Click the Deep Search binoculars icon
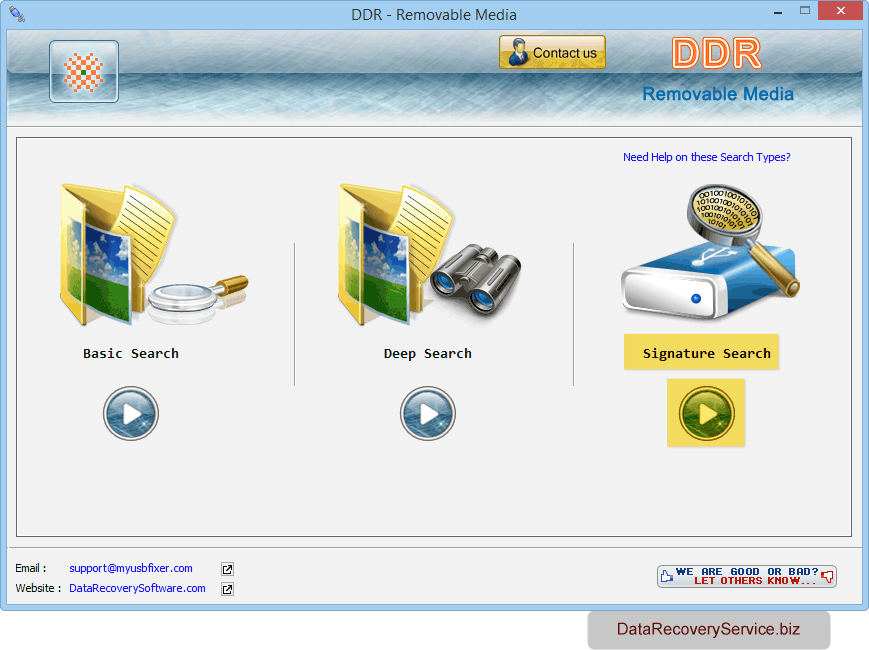Screen dimensions: 869x650 click(x=476, y=279)
